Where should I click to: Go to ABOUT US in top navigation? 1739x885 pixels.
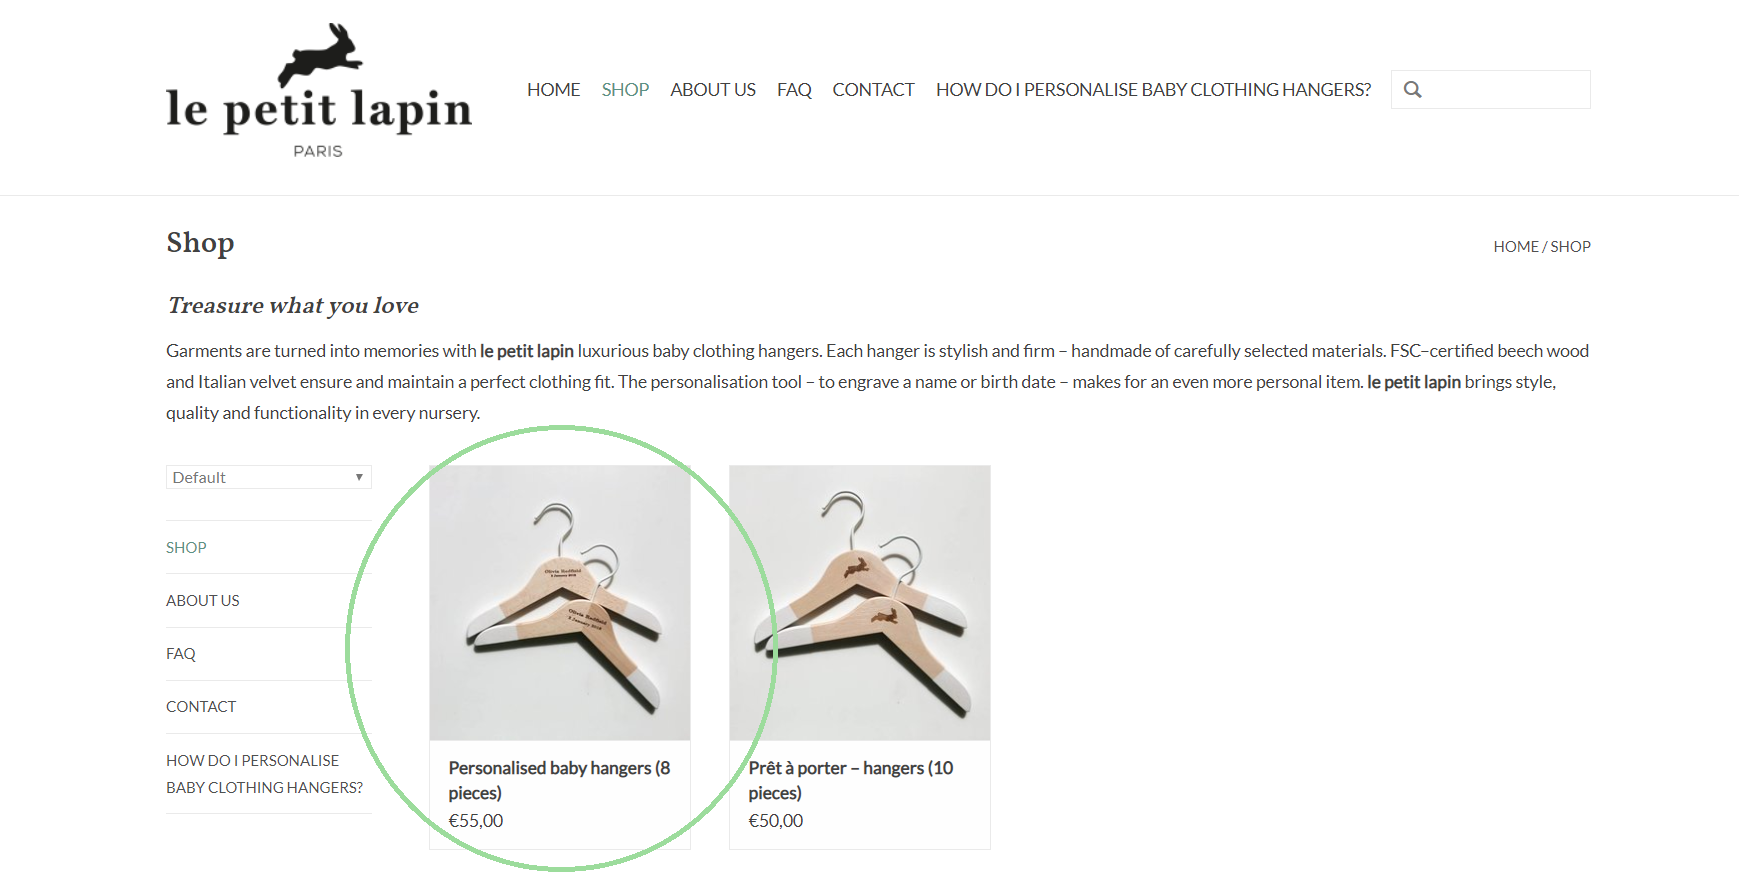tap(713, 90)
